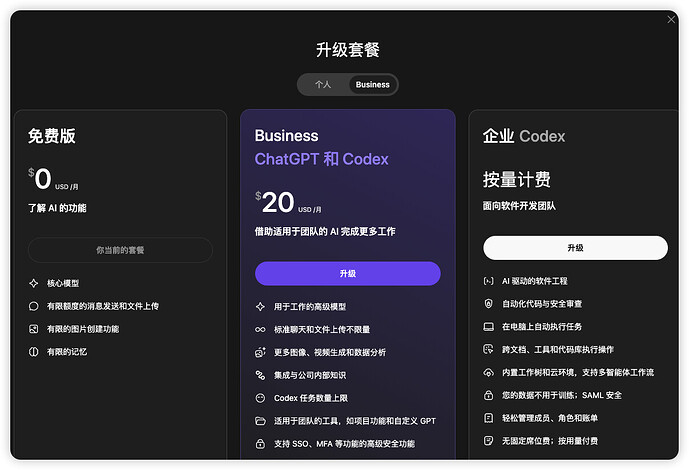Click the 有限的记忆 feature text

click(67, 352)
